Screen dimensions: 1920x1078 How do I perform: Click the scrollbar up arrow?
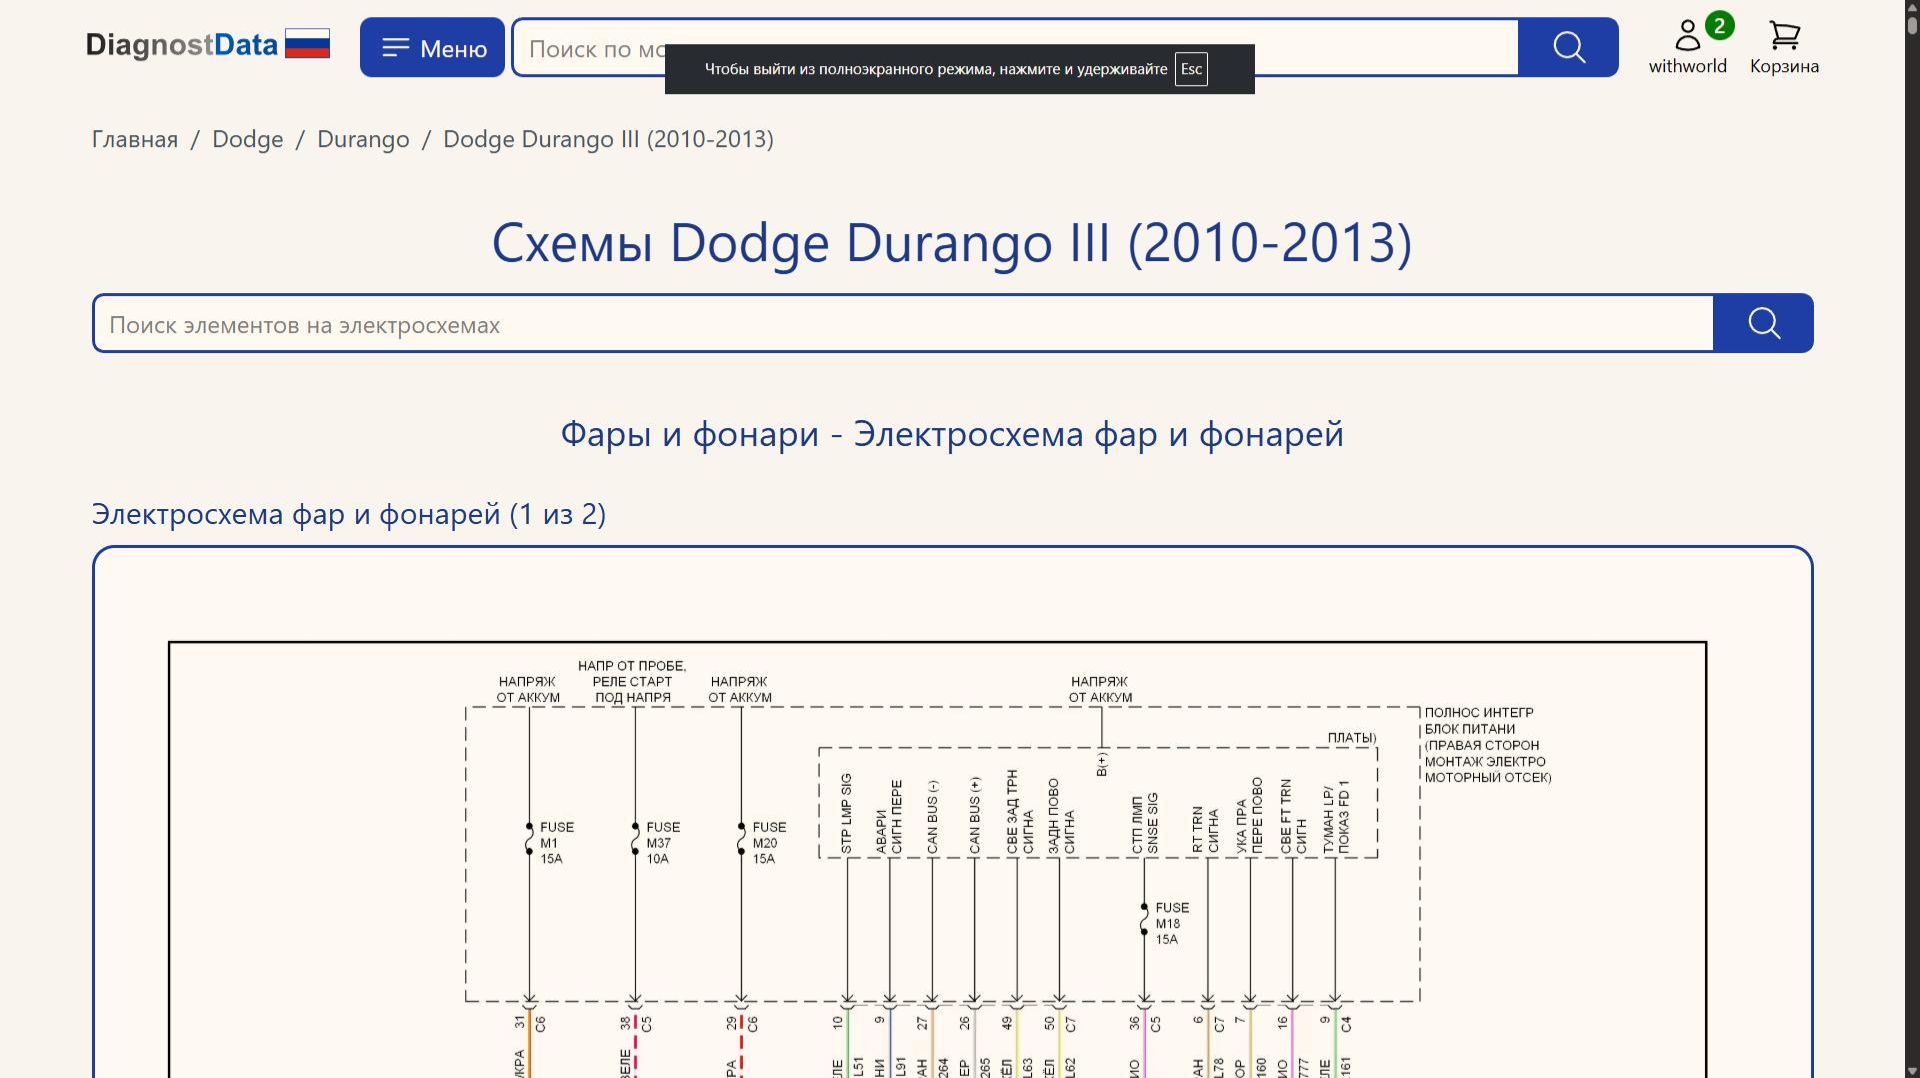[x=1911, y=9]
